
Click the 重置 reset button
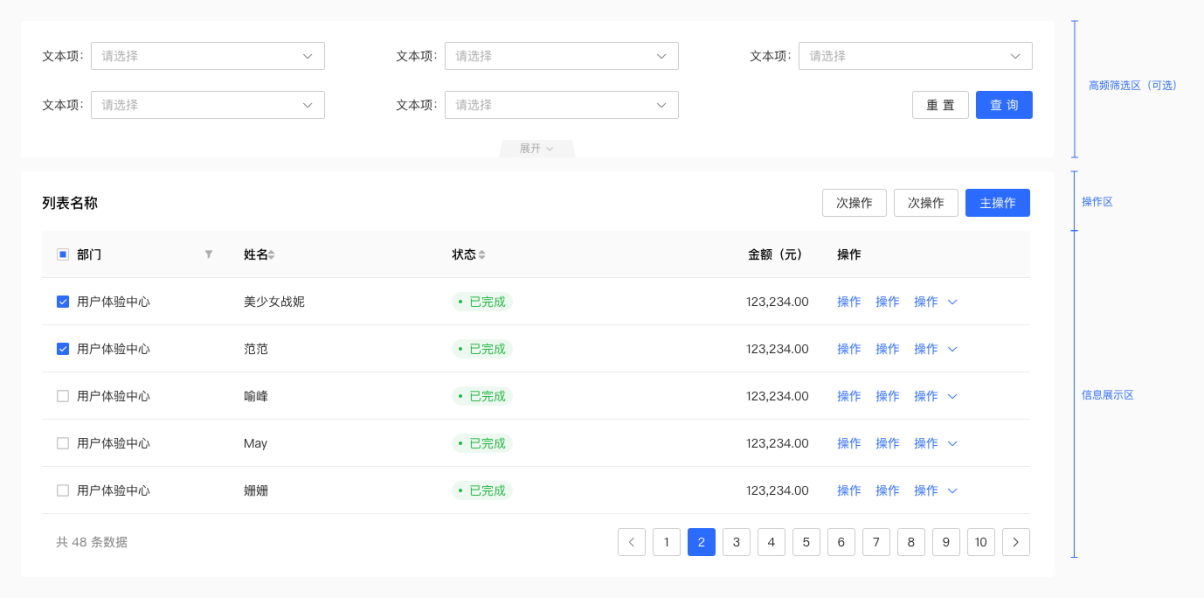[940, 105]
